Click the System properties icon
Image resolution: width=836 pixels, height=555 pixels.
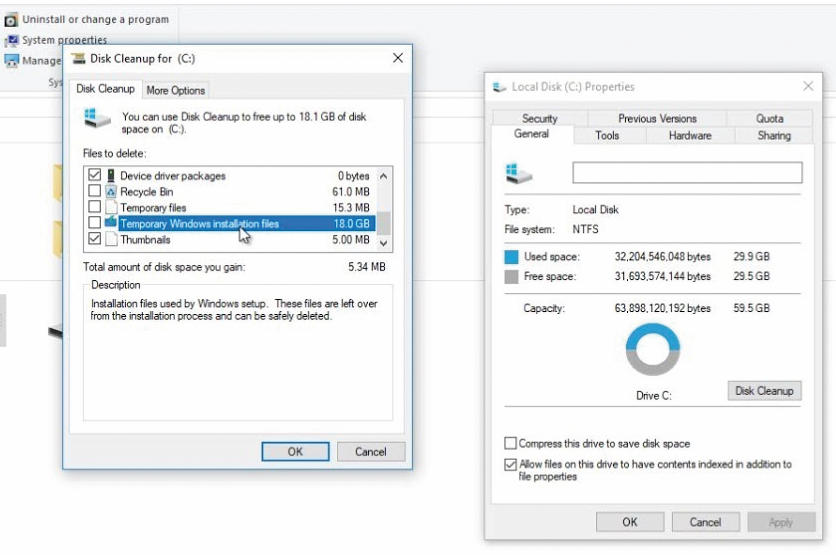point(11,41)
